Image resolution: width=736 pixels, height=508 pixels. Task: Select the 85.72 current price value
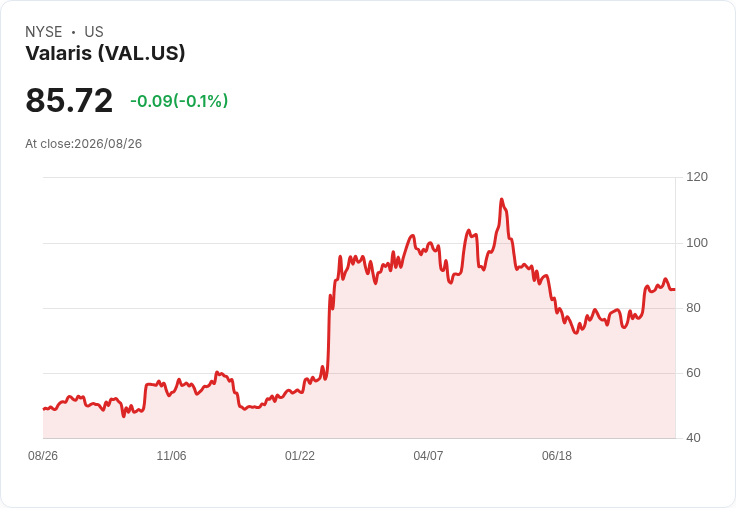69,100
